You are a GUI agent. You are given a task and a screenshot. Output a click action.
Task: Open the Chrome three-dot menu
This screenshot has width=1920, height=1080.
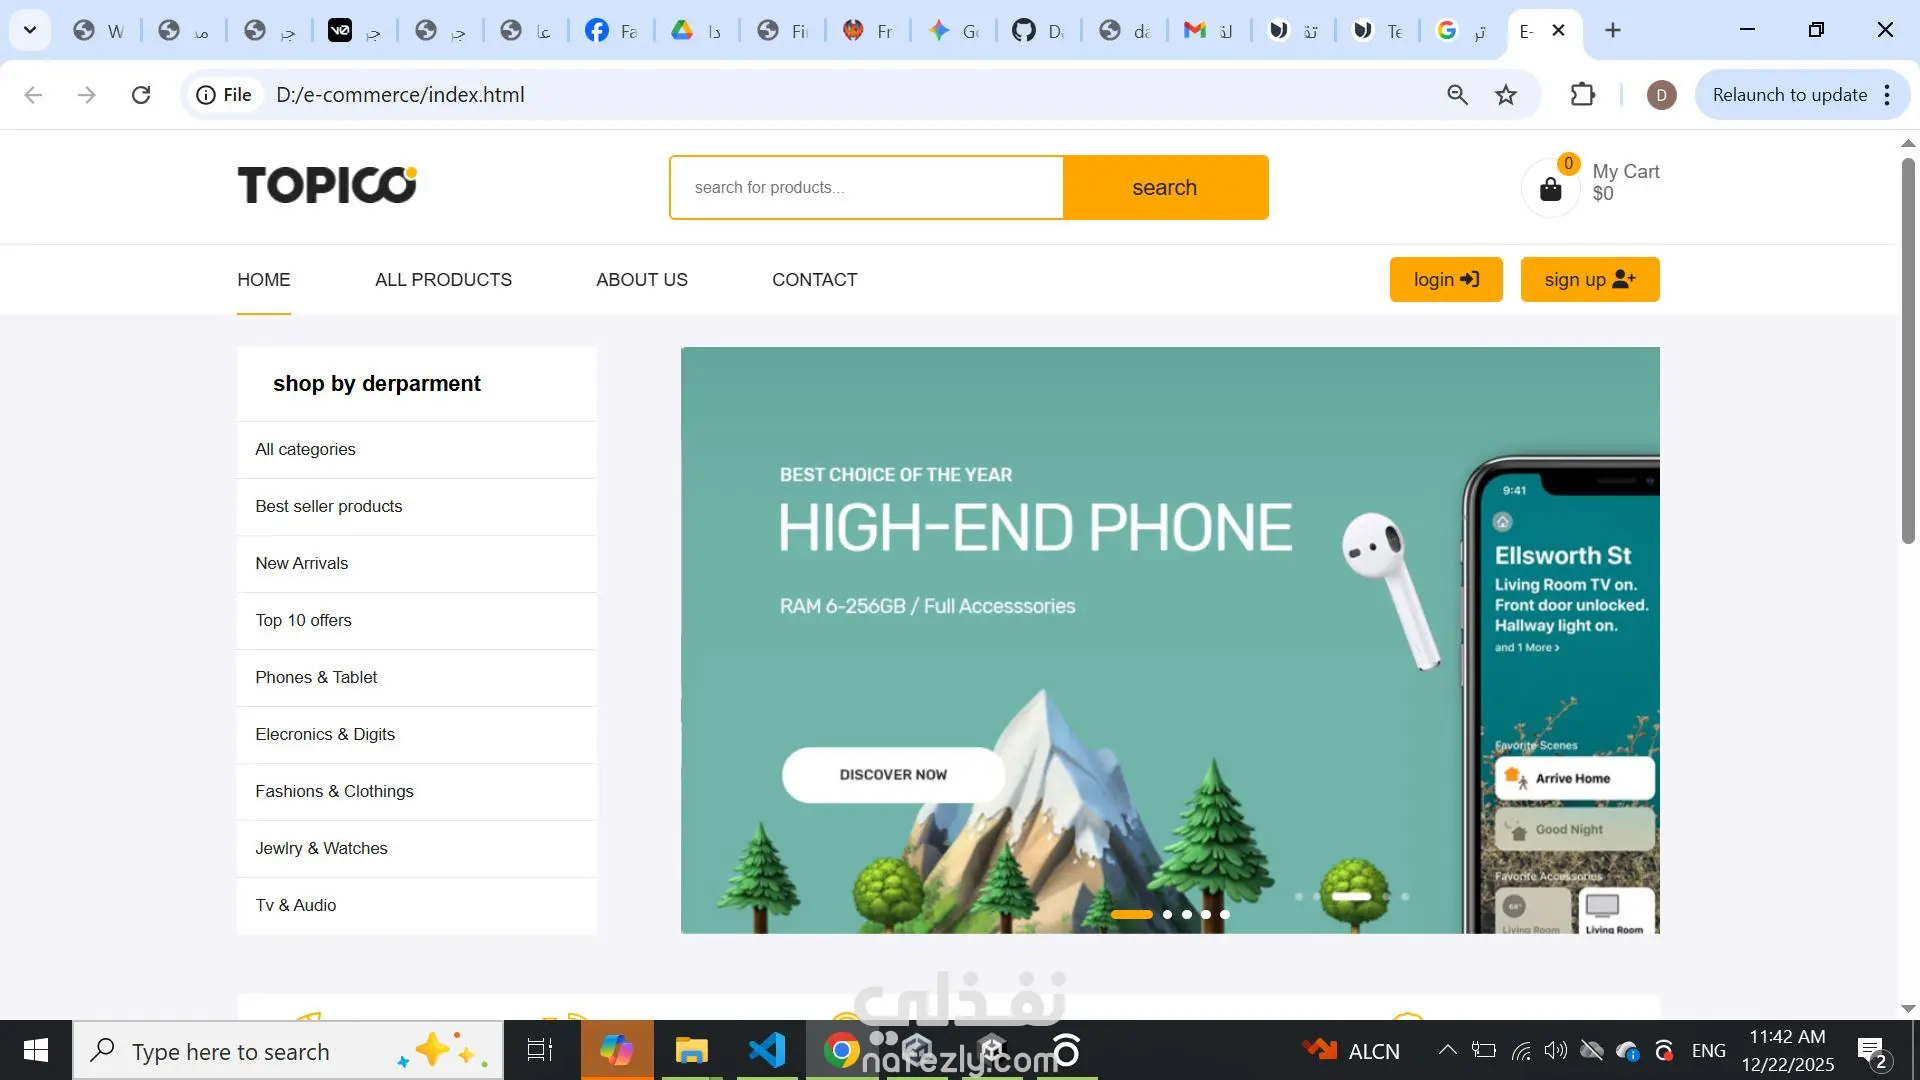point(1887,95)
